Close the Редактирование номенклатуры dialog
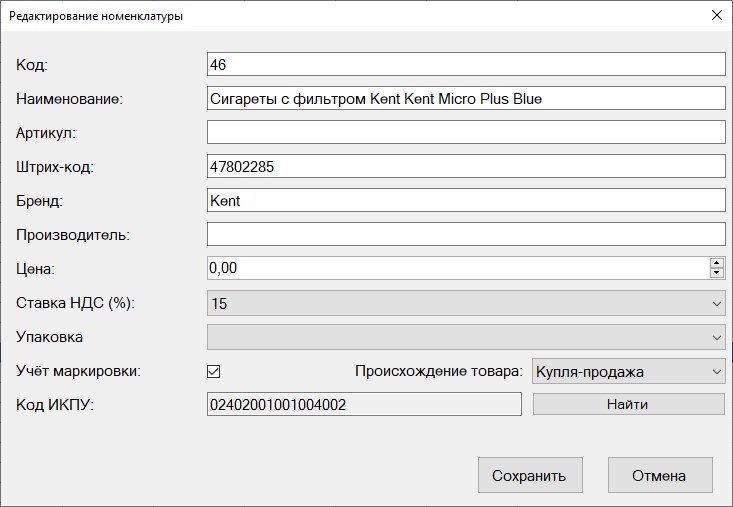 click(x=715, y=16)
